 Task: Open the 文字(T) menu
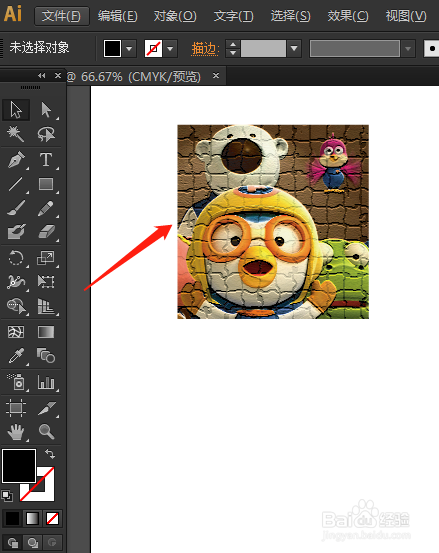tap(233, 16)
